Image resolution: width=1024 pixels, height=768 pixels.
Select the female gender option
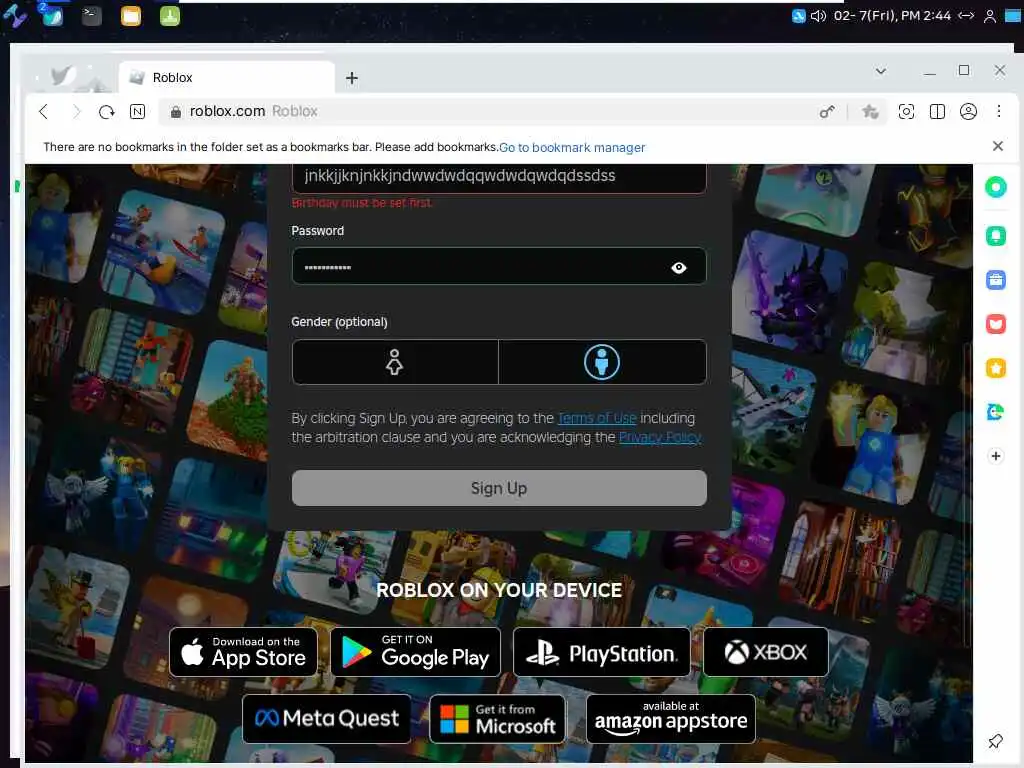pyautogui.click(x=394, y=362)
